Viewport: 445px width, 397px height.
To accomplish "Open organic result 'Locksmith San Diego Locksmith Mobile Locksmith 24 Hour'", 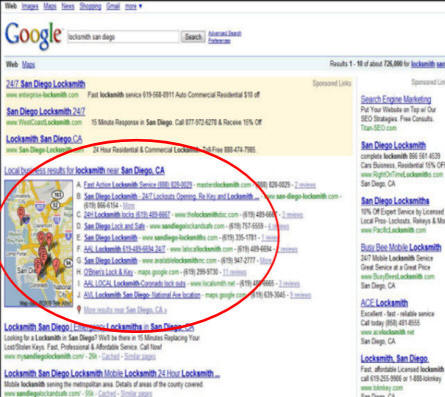I will pyautogui.click(x=112, y=373).
